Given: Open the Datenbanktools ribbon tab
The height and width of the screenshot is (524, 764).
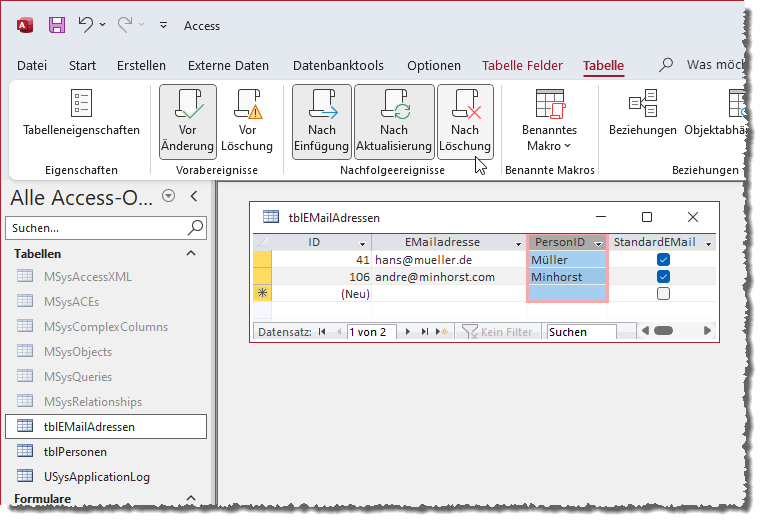Looking at the screenshot, I should point(338,66).
